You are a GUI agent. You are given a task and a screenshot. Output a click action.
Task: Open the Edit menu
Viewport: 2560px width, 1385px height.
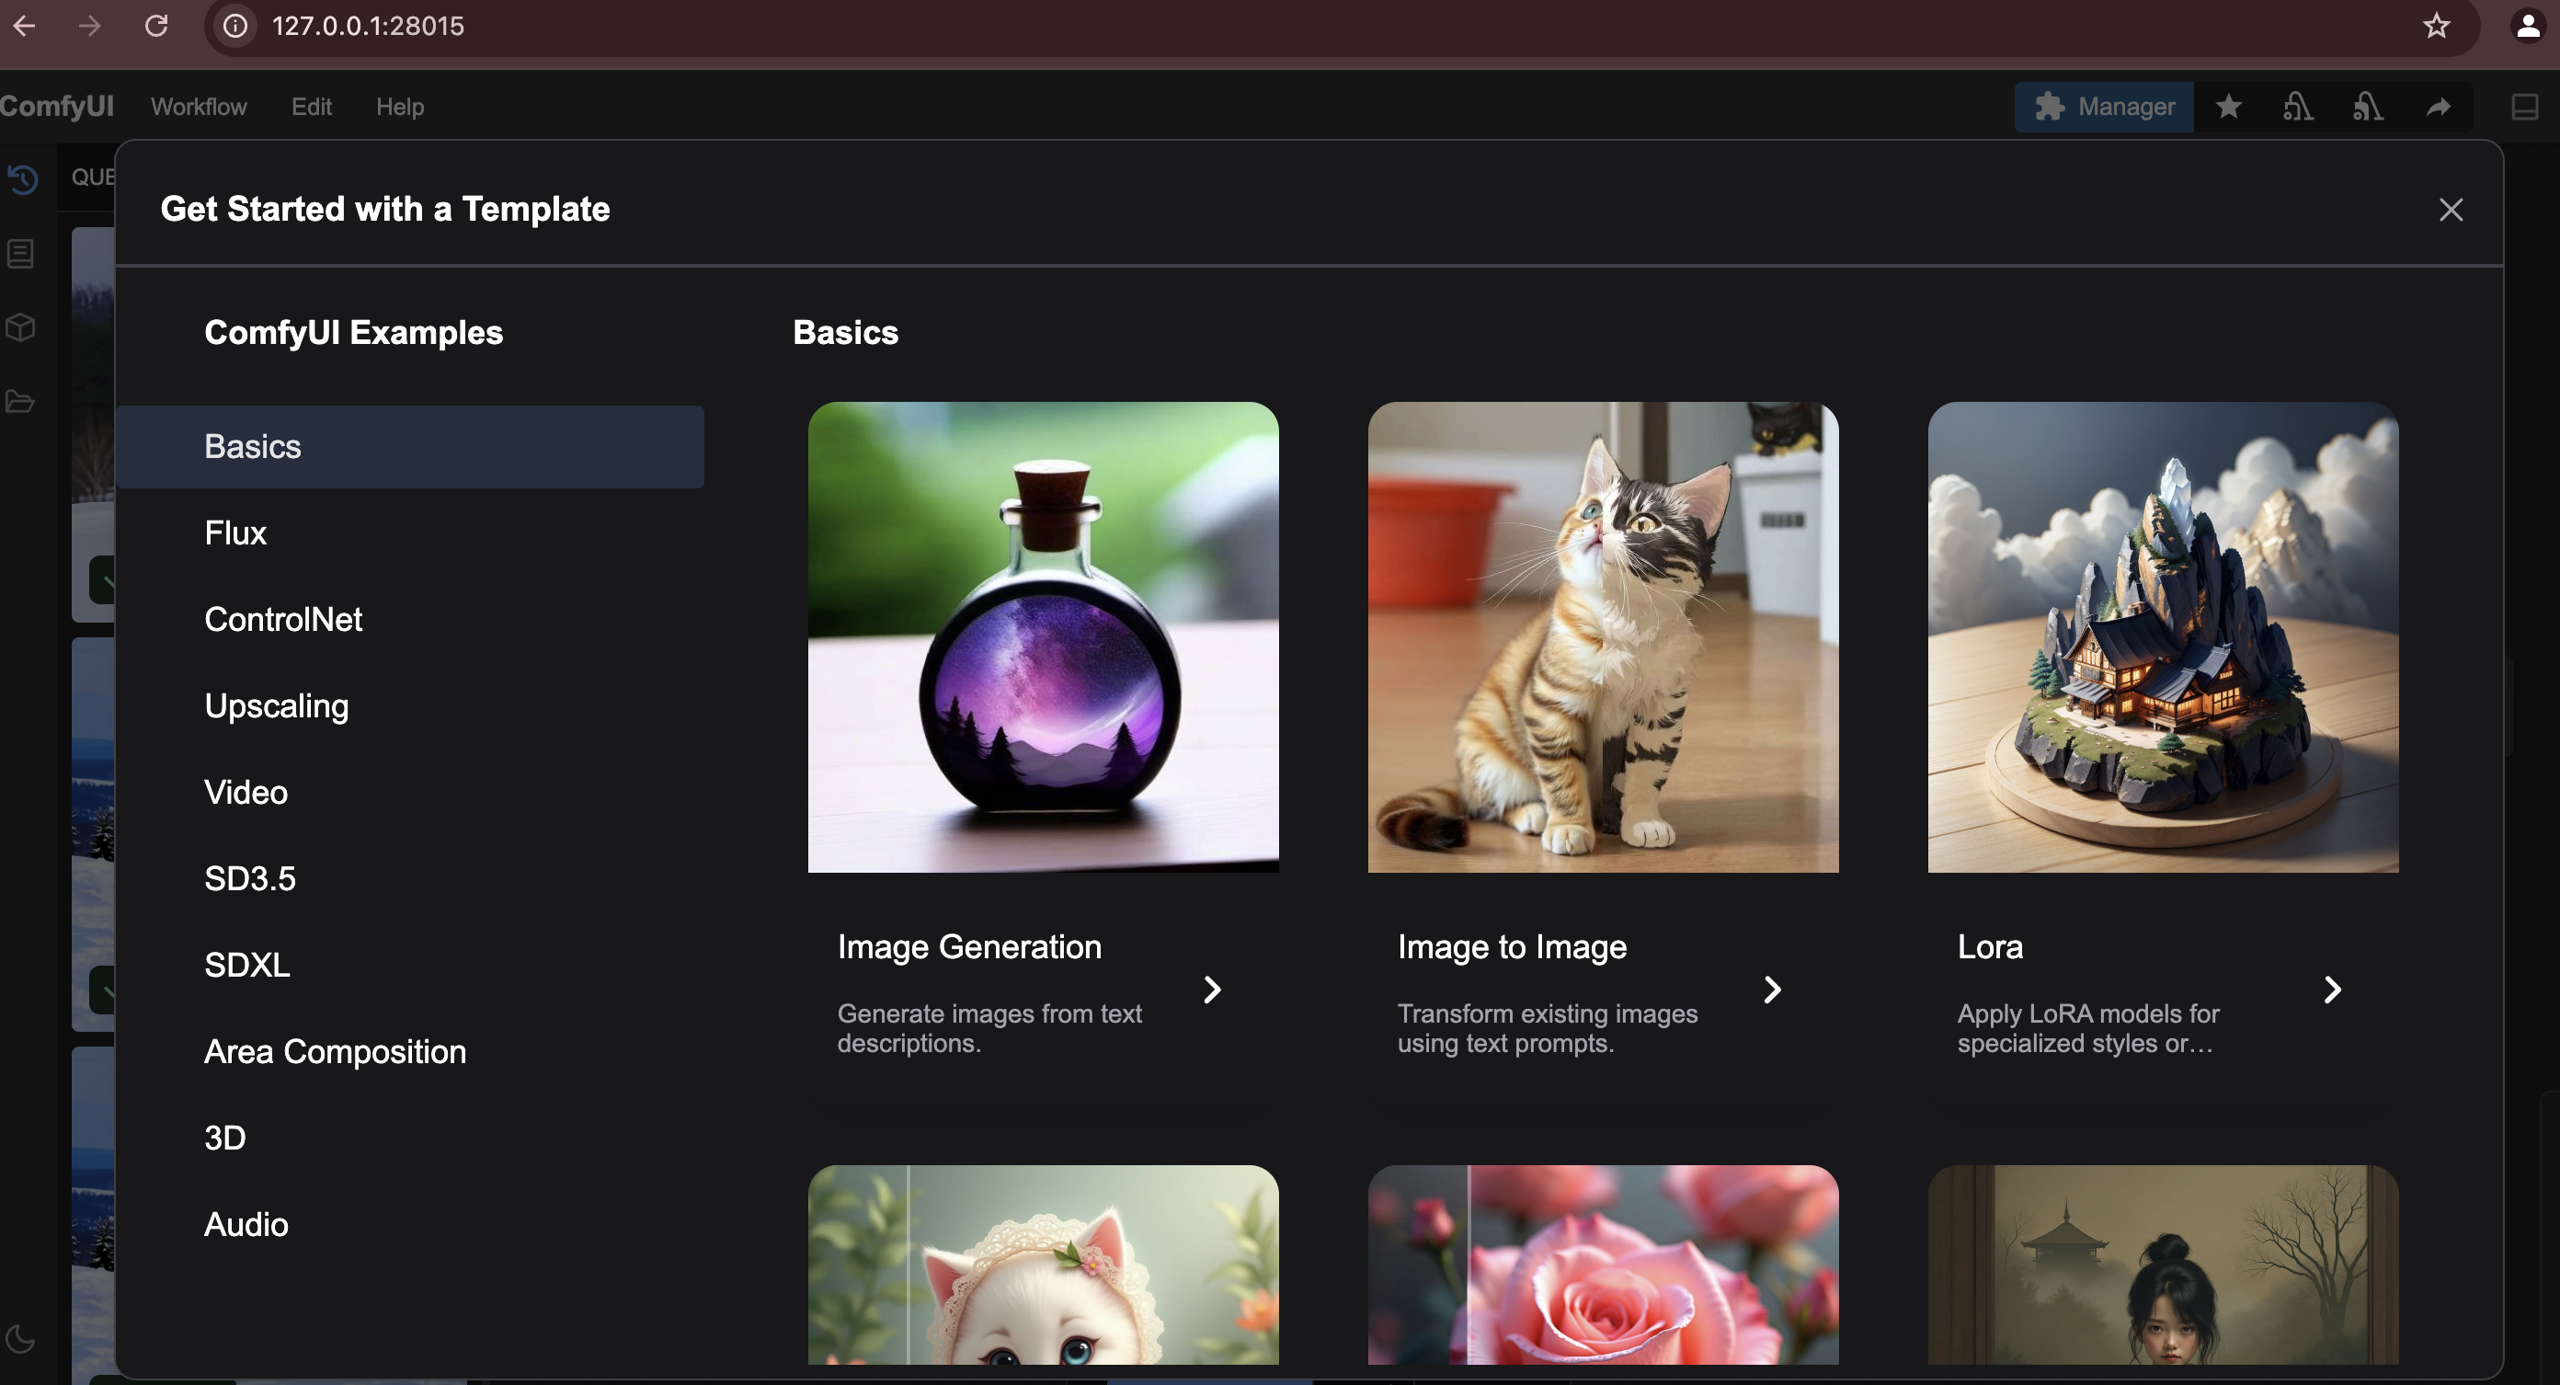311,107
